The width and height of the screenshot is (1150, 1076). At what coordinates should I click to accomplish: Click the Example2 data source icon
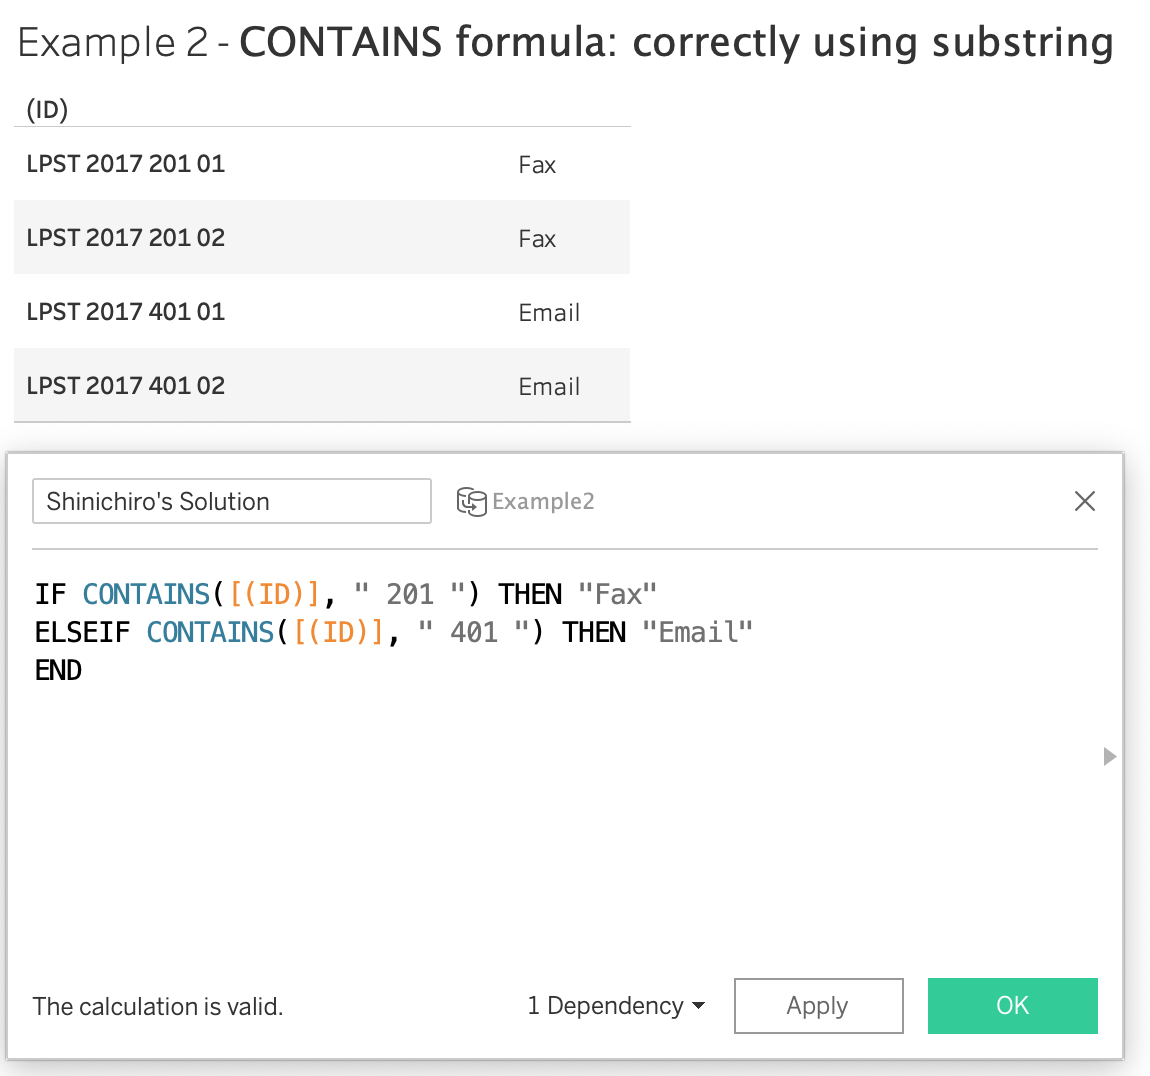(x=471, y=502)
